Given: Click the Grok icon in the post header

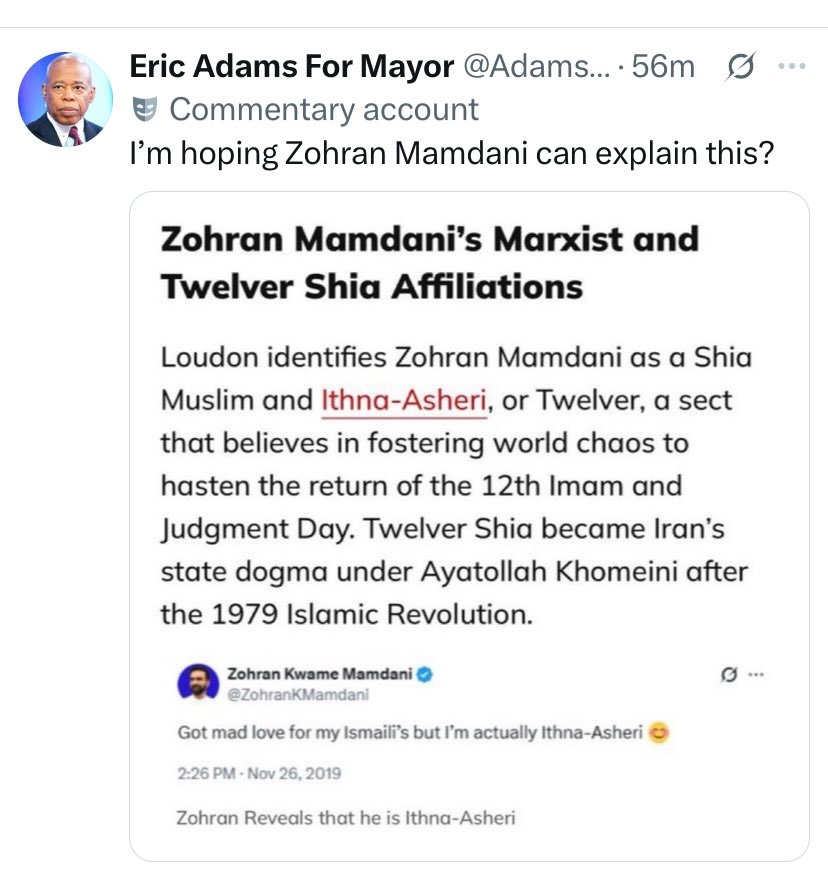Looking at the screenshot, I should (740, 67).
